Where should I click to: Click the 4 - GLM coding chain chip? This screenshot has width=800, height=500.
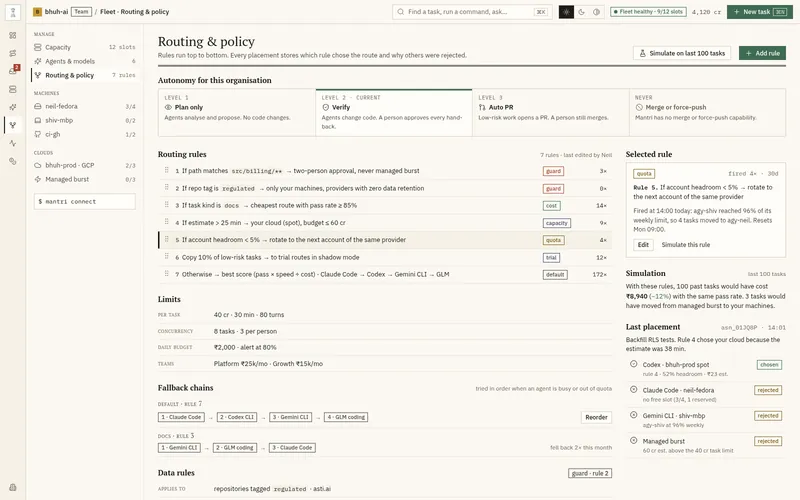(346, 417)
